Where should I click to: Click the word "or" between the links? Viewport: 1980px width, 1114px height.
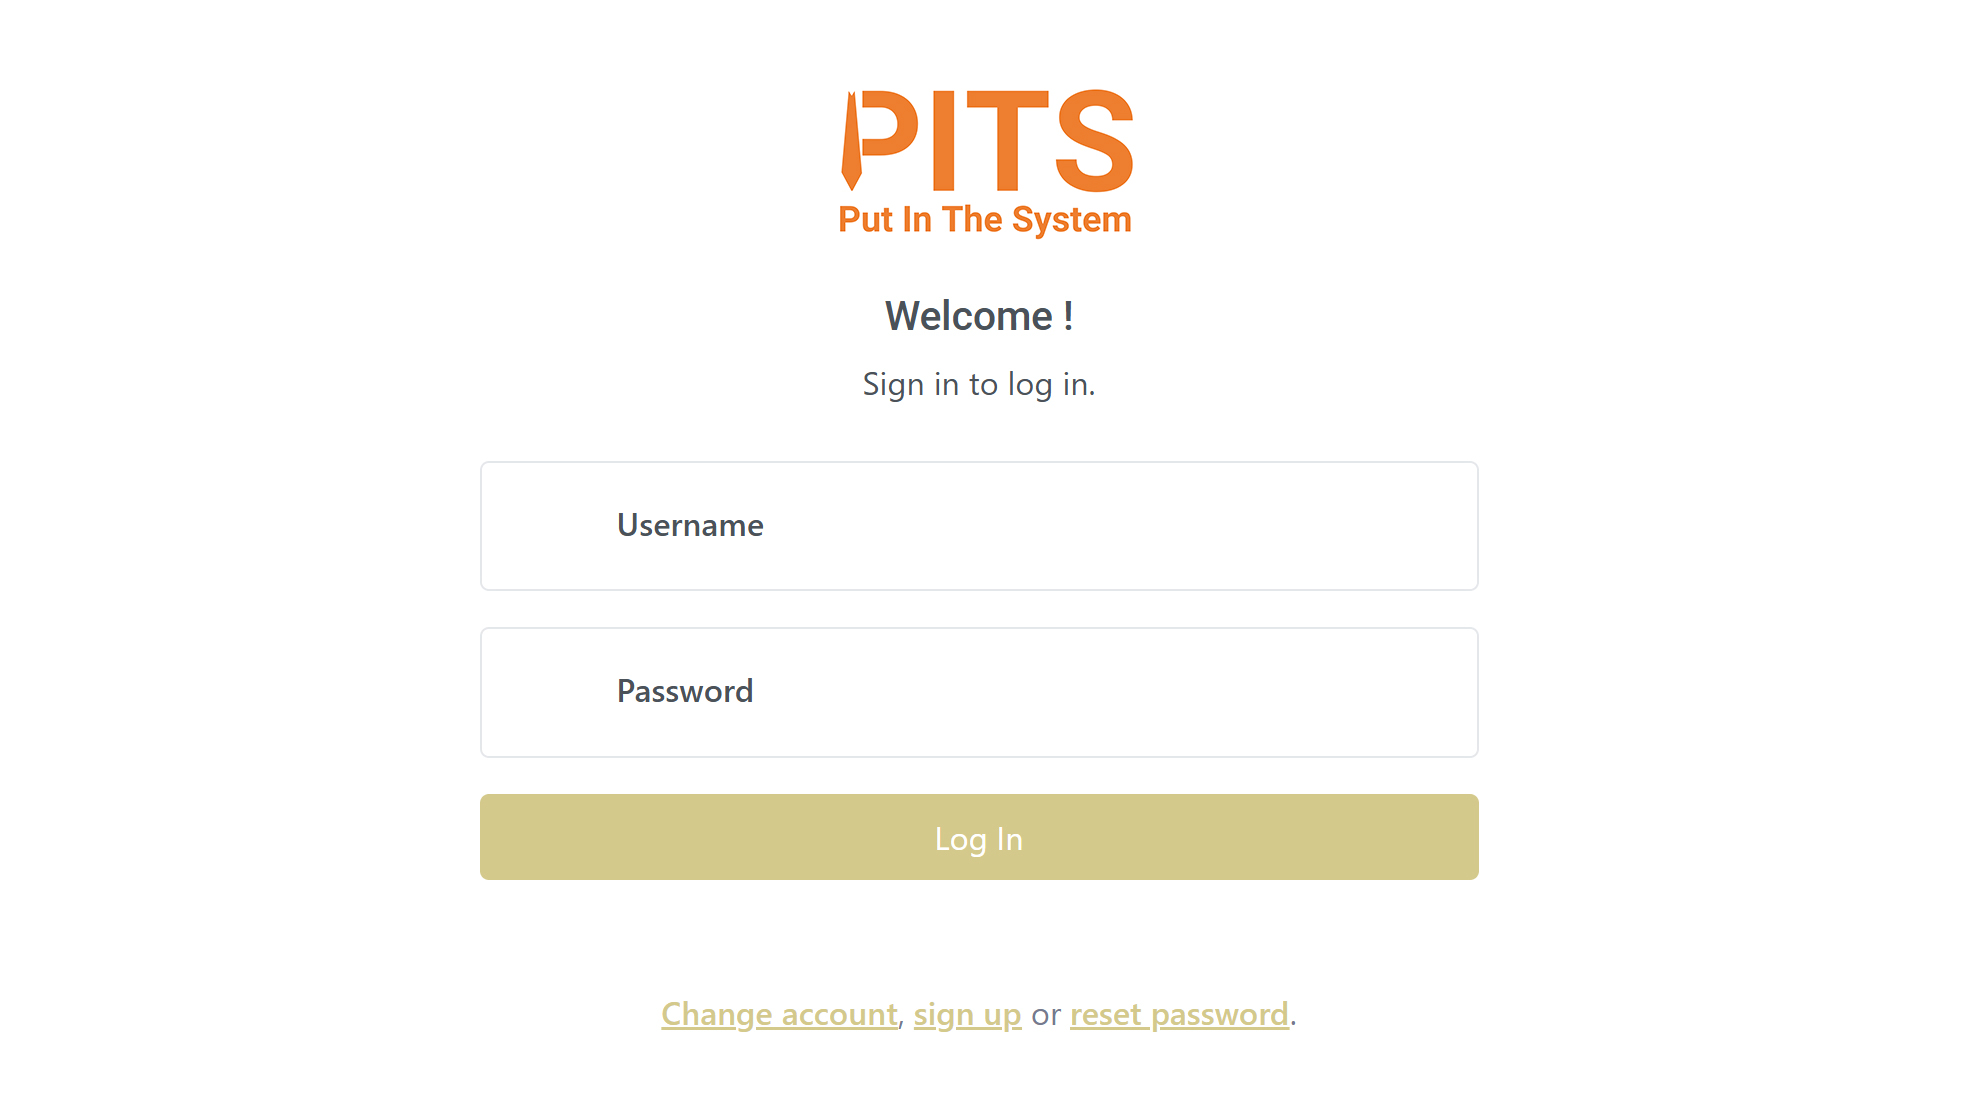click(1046, 1016)
